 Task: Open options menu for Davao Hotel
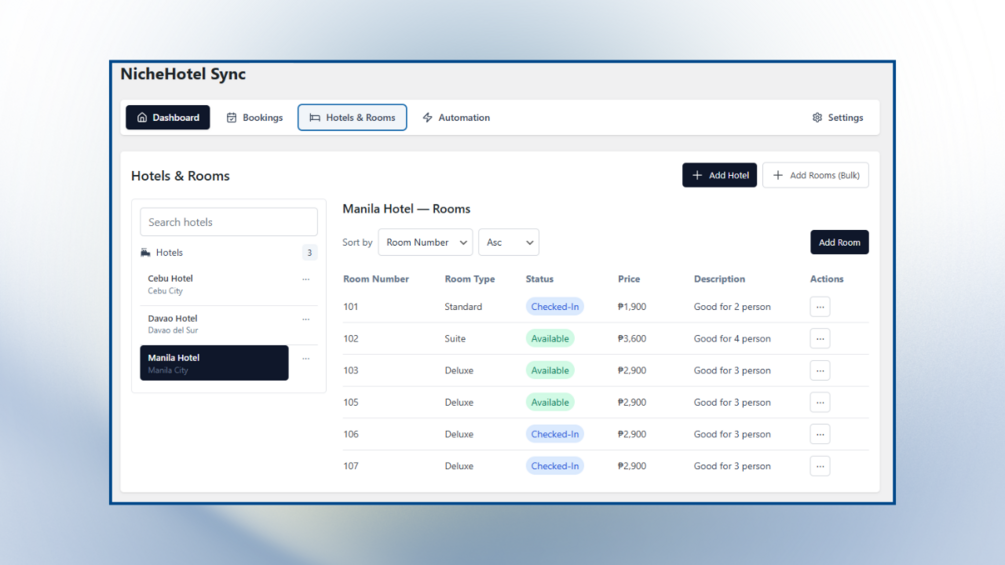306,319
